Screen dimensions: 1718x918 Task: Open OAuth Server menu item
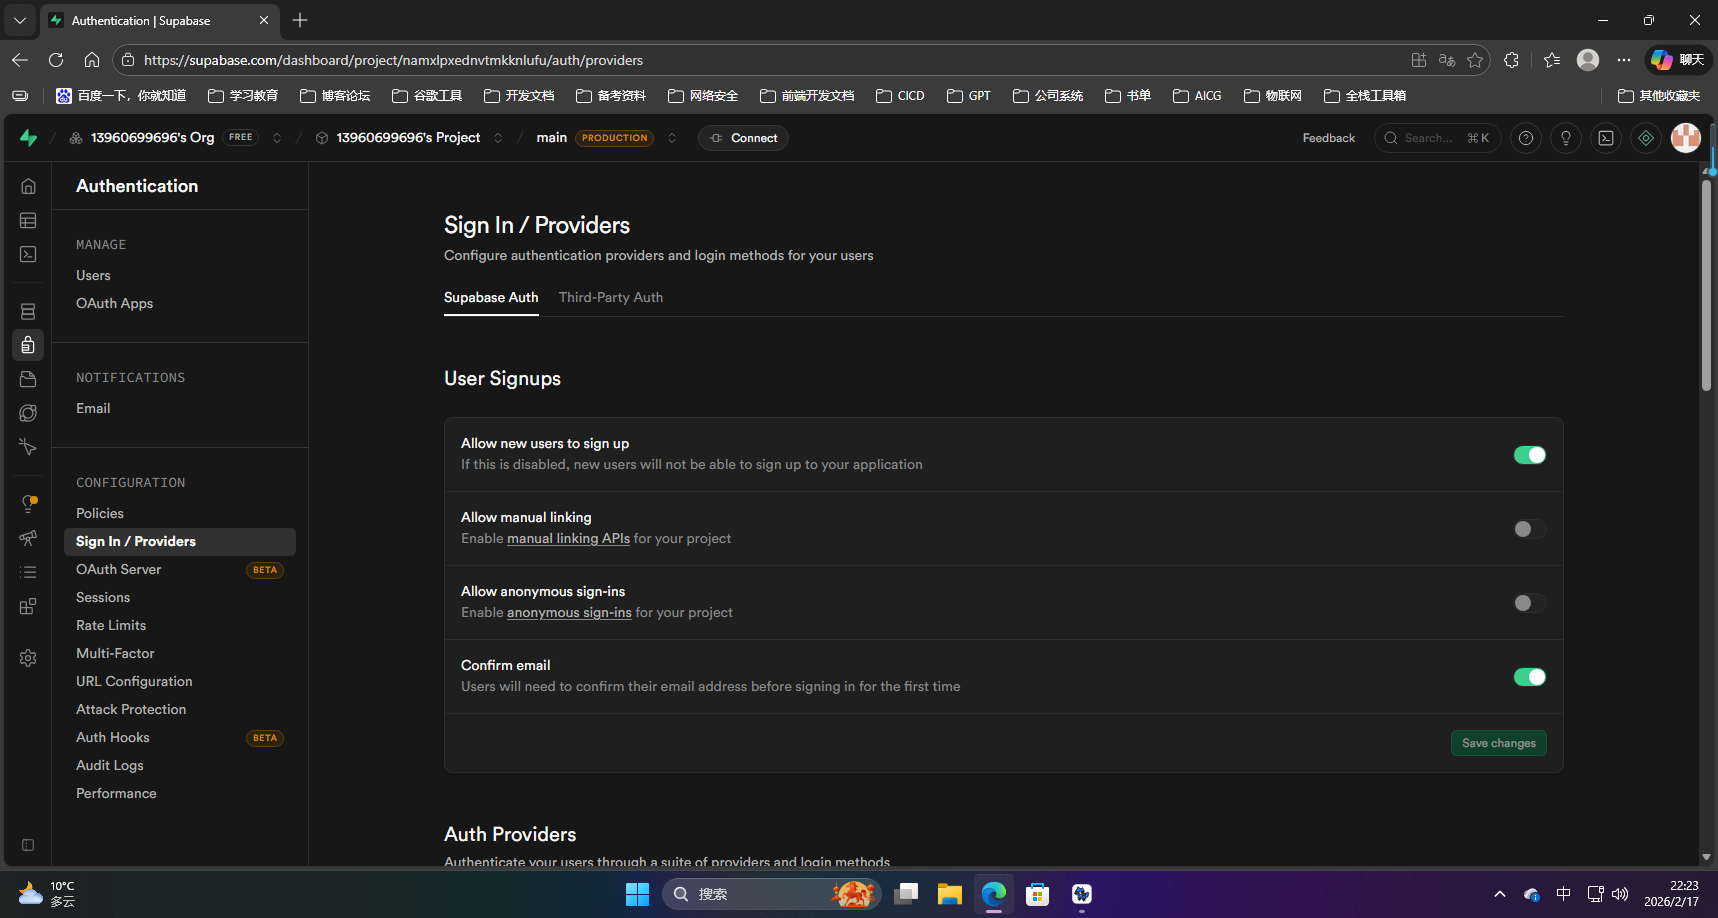pos(180,569)
